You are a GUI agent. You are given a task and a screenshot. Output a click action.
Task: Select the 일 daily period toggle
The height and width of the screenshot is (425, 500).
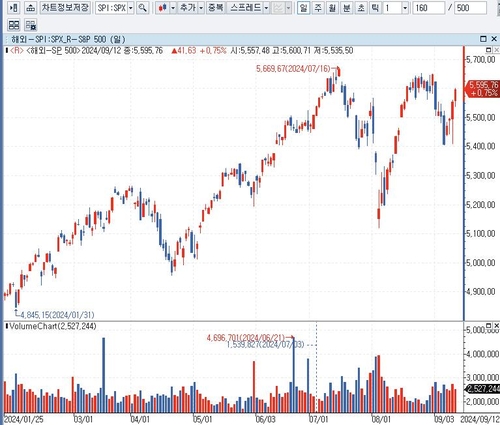(x=303, y=8)
